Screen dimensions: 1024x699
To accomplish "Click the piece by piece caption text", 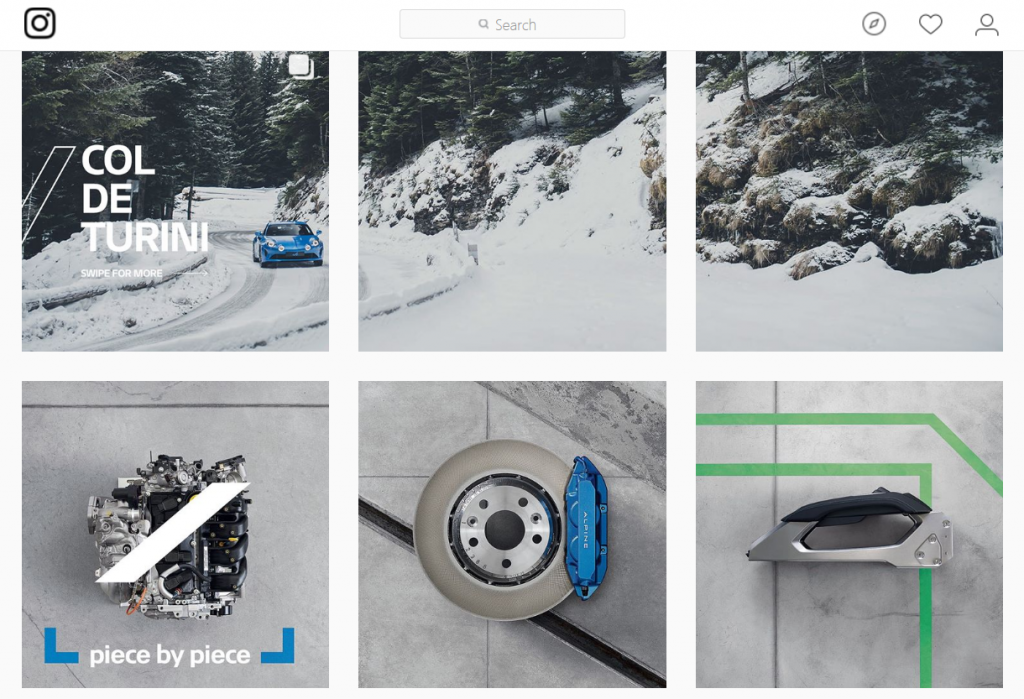I will 170,655.
